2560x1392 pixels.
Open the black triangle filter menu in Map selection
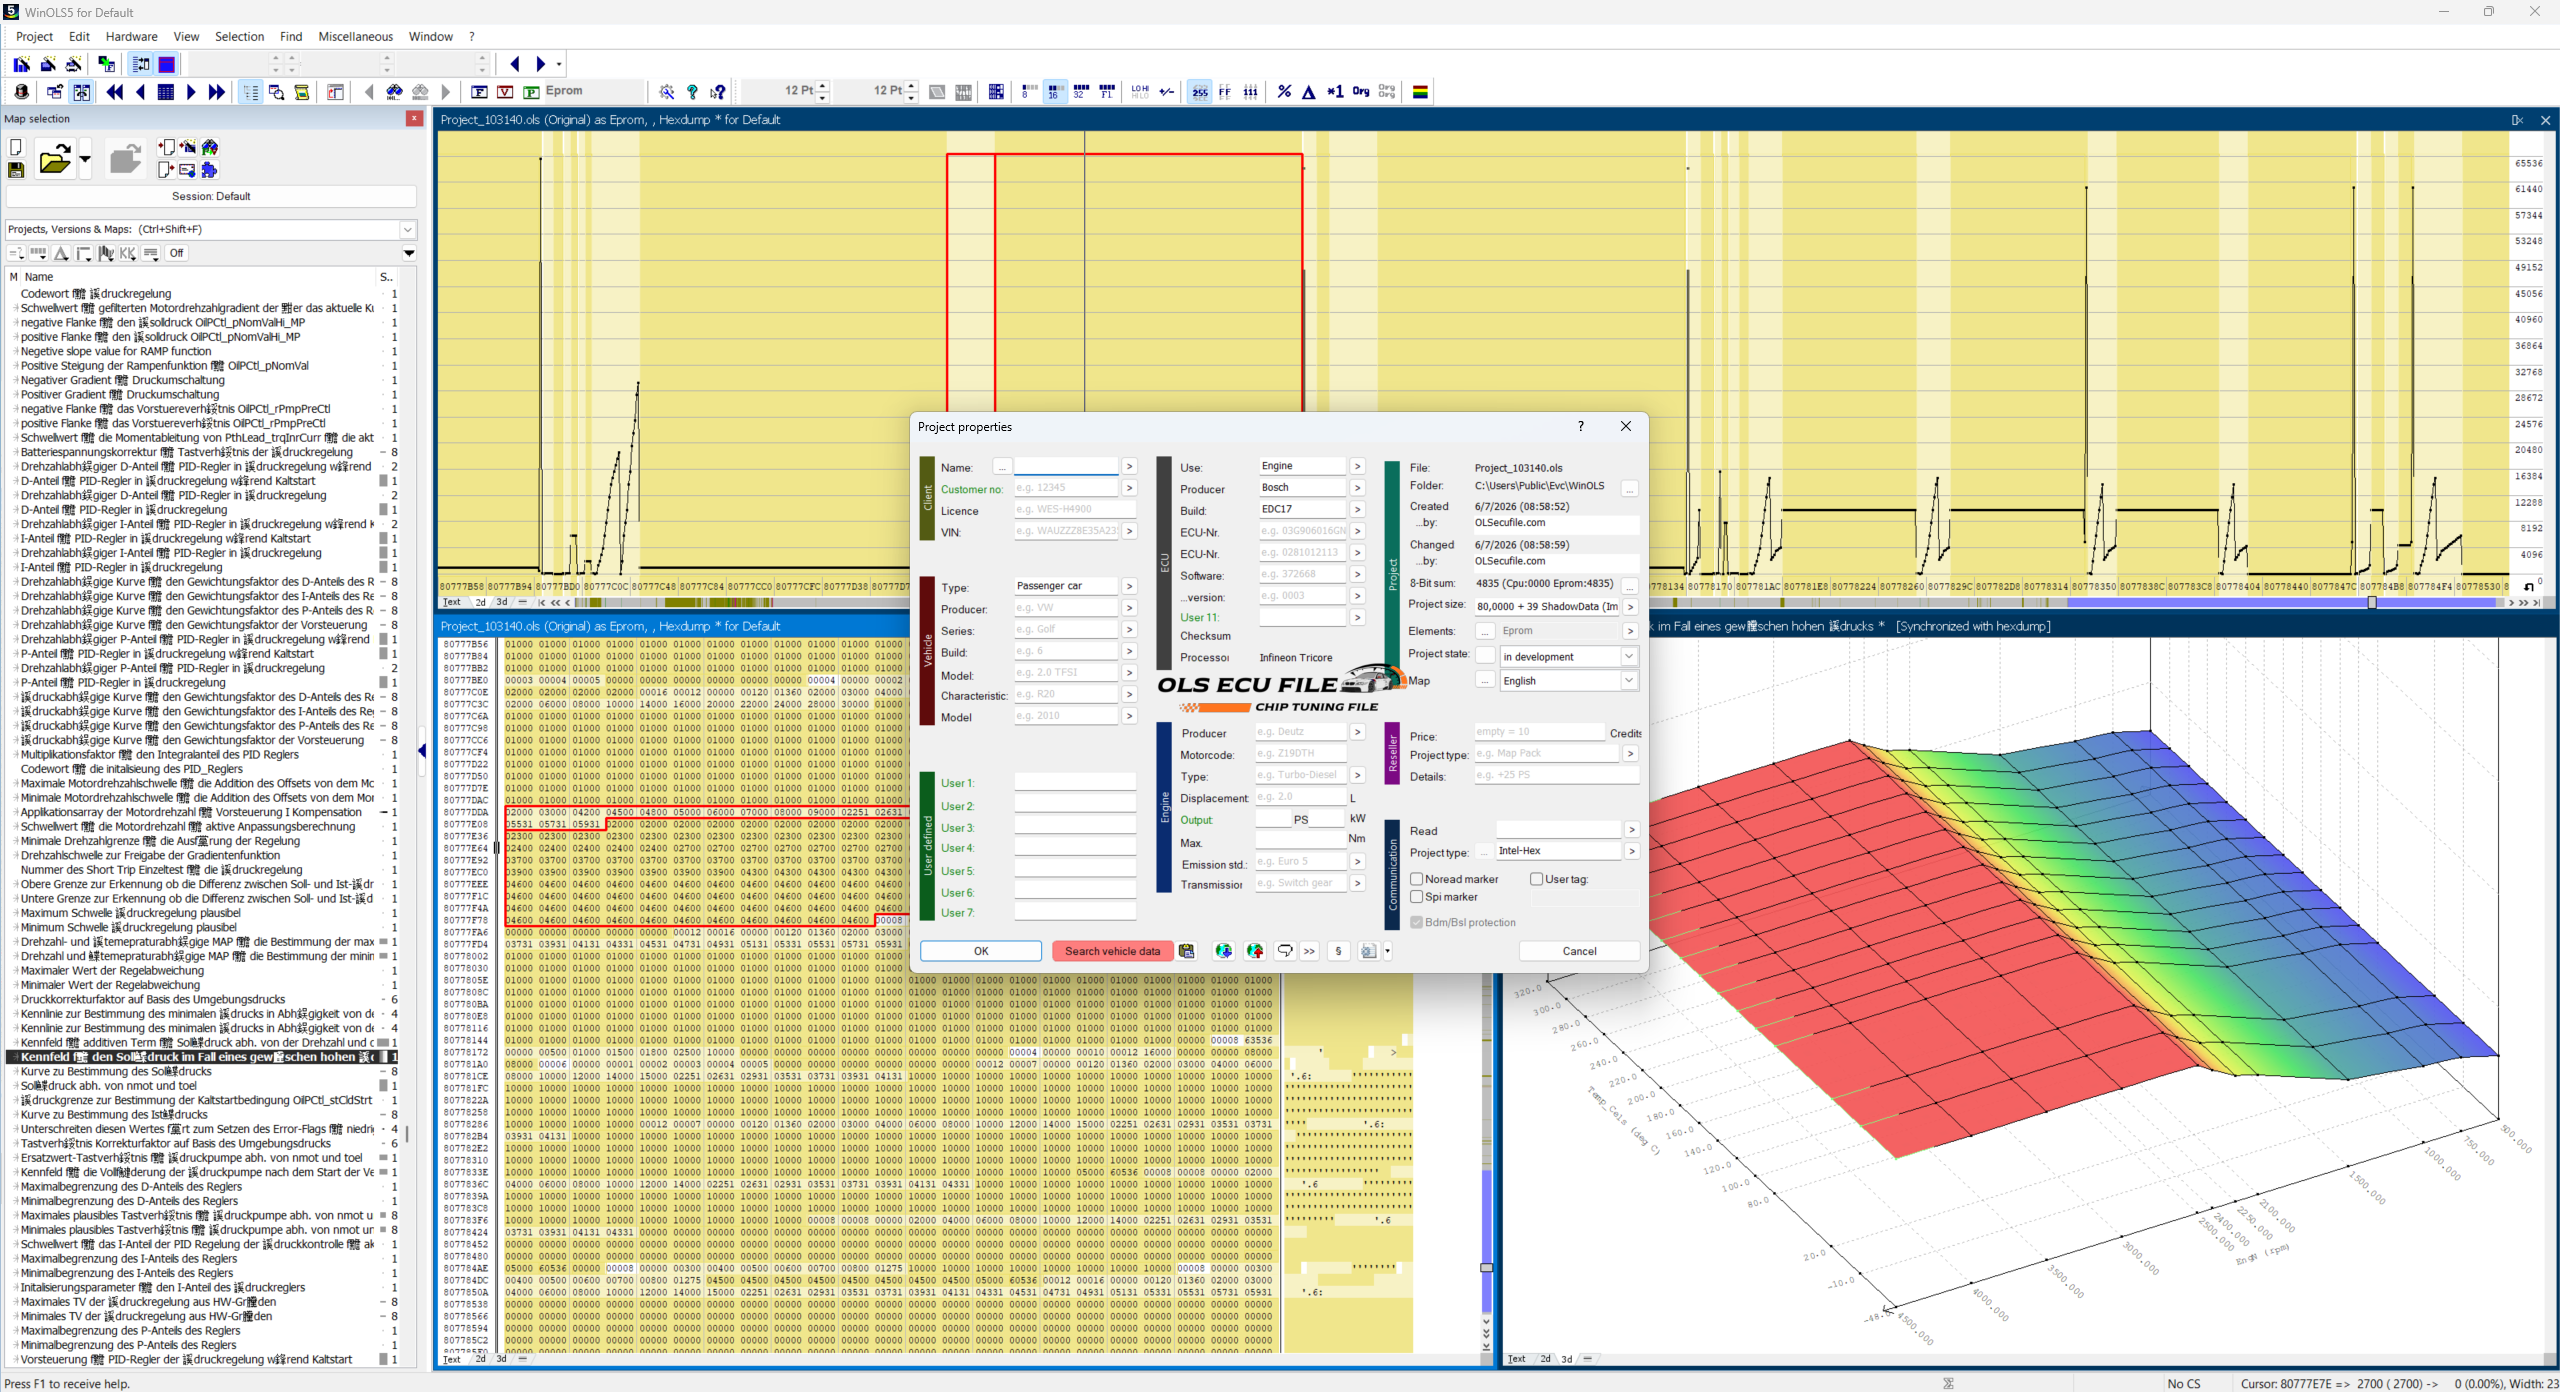pyautogui.click(x=409, y=253)
